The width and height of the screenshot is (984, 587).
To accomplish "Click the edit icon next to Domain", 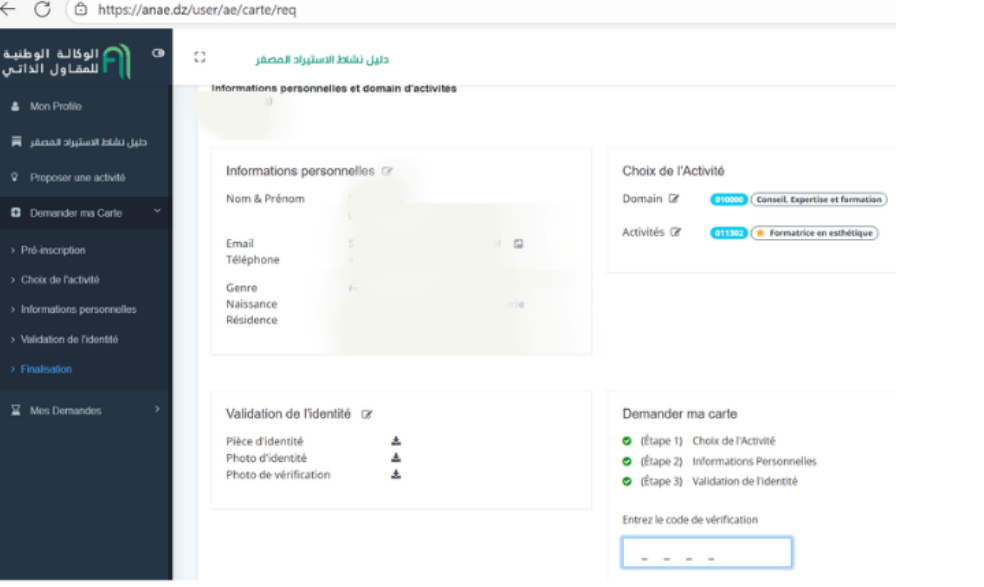I will (x=674, y=200).
